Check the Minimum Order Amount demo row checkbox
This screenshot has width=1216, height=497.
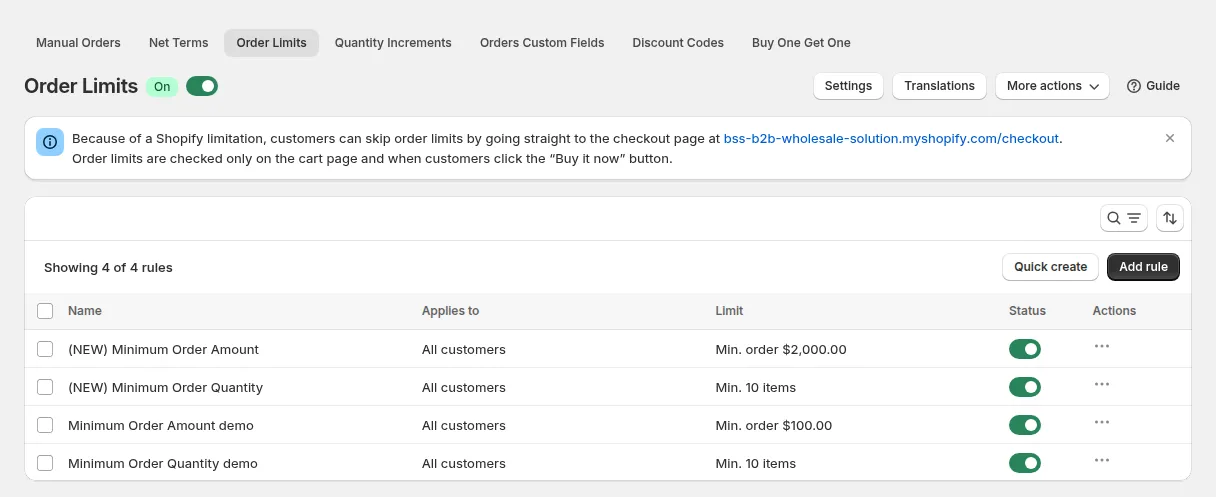45,425
